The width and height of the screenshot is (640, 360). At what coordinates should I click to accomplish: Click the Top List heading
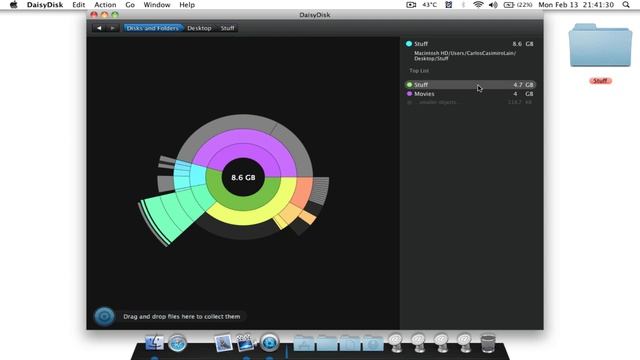(x=419, y=71)
